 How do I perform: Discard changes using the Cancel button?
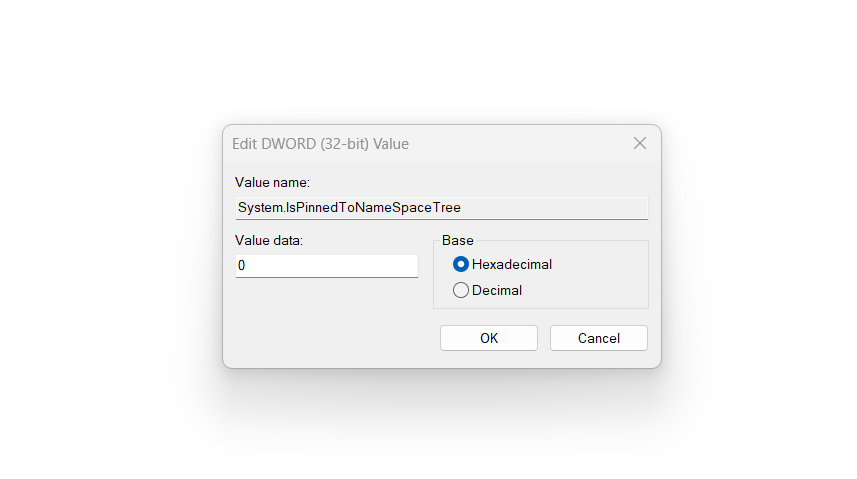pos(598,338)
